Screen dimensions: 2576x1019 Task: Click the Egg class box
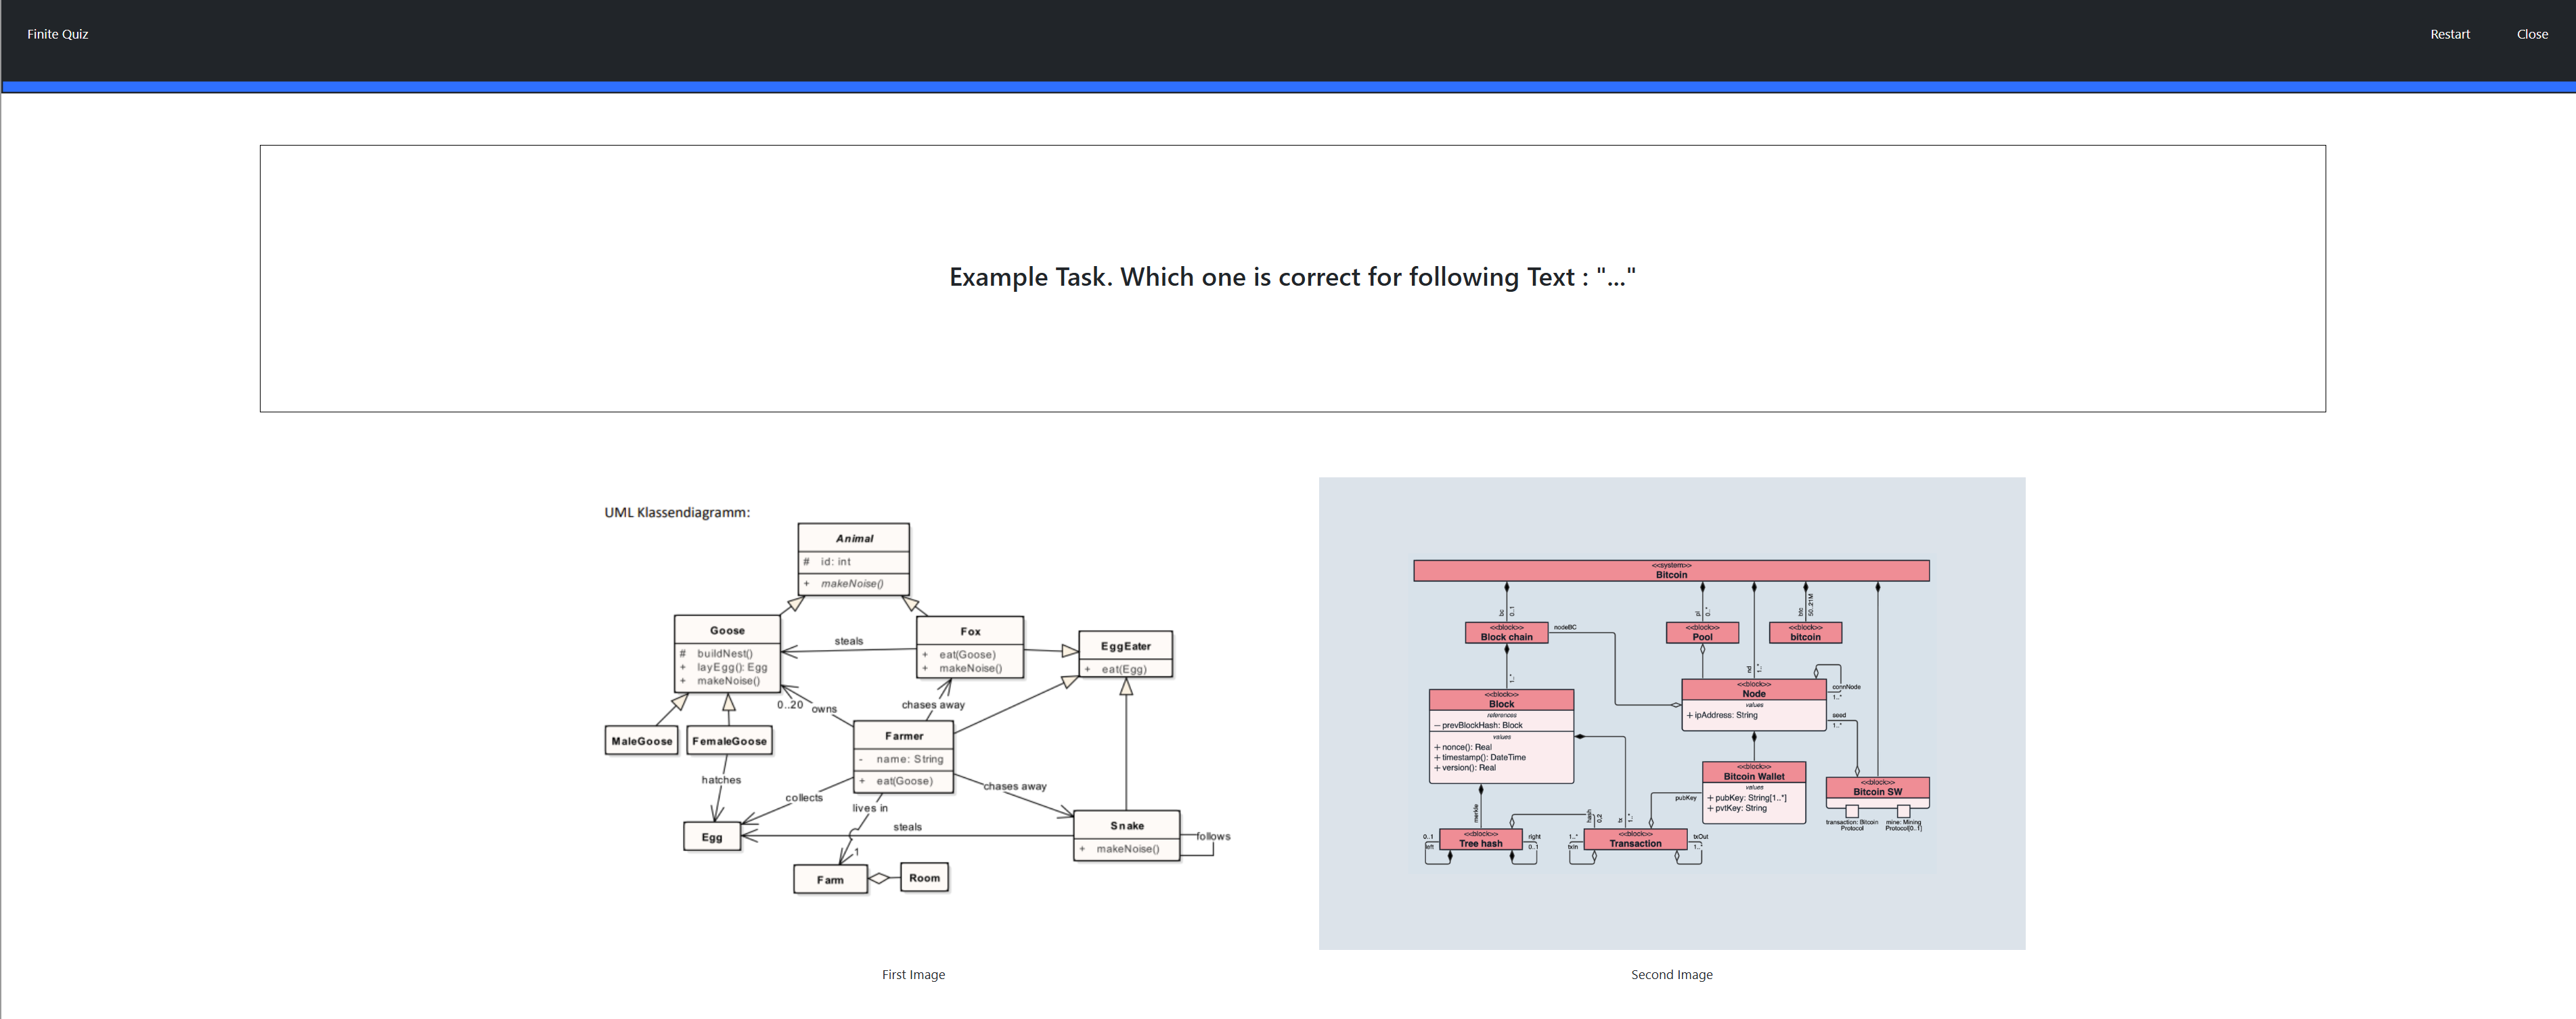pyautogui.click(x=712, y=836)
